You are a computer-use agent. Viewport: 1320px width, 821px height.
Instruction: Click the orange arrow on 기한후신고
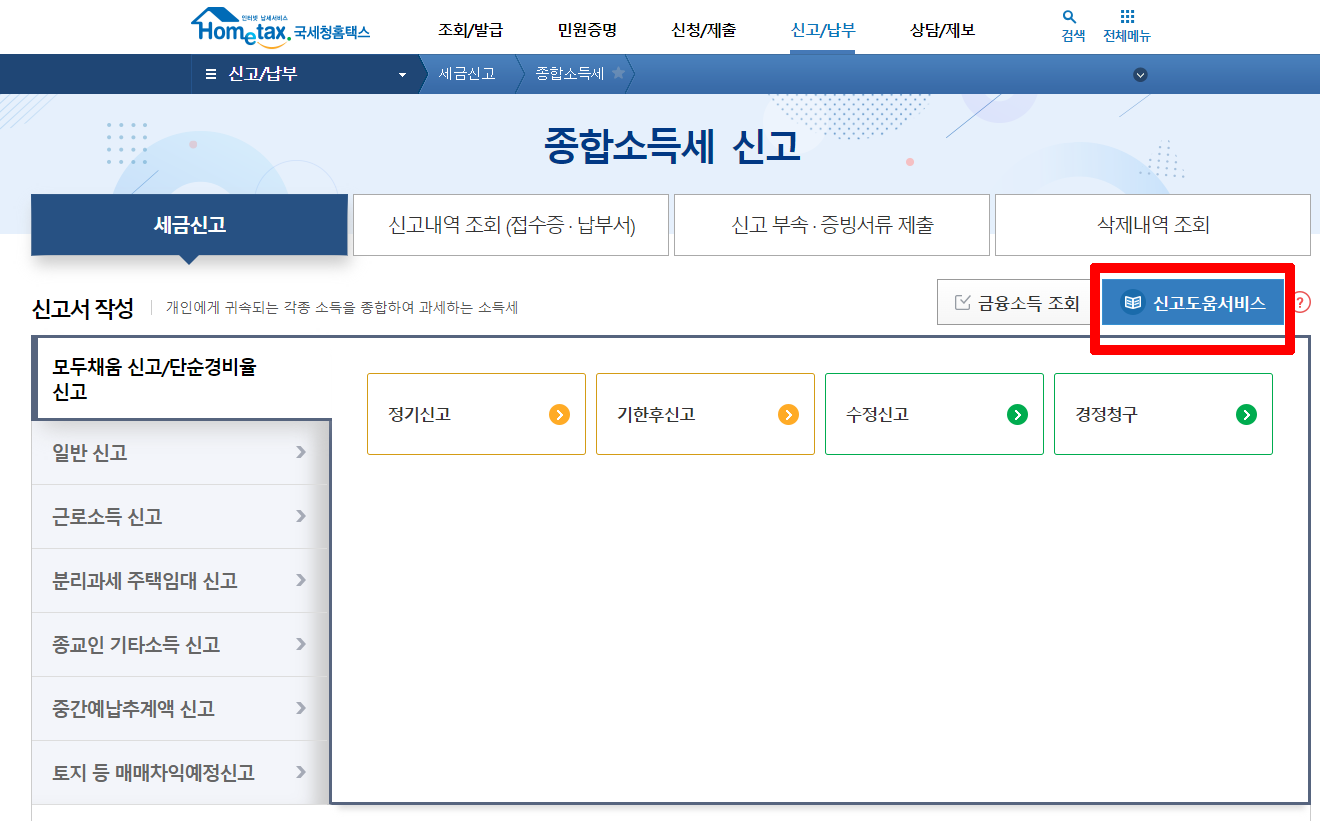pos(789,414)
